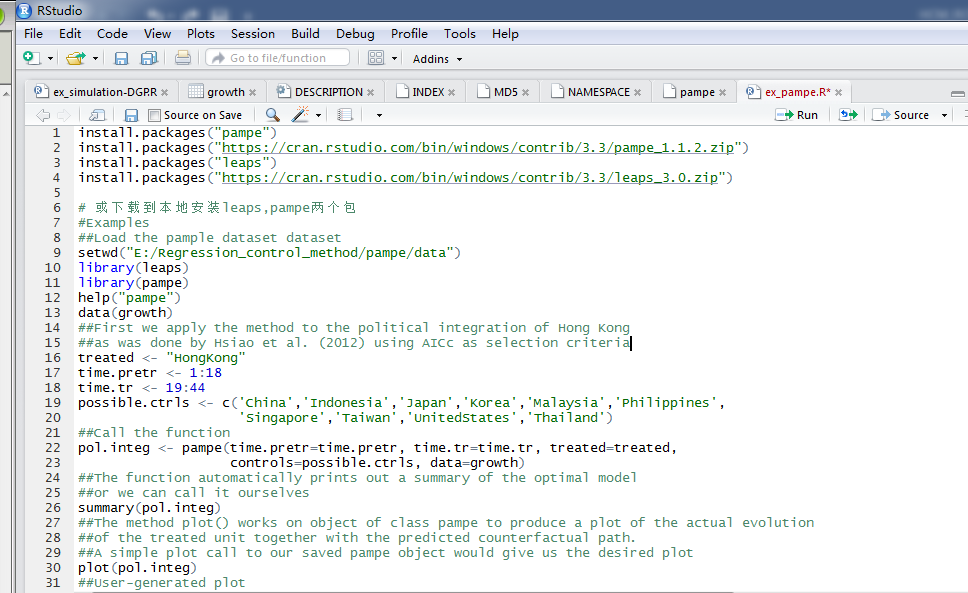Open the Build menu

pos(306,34)
